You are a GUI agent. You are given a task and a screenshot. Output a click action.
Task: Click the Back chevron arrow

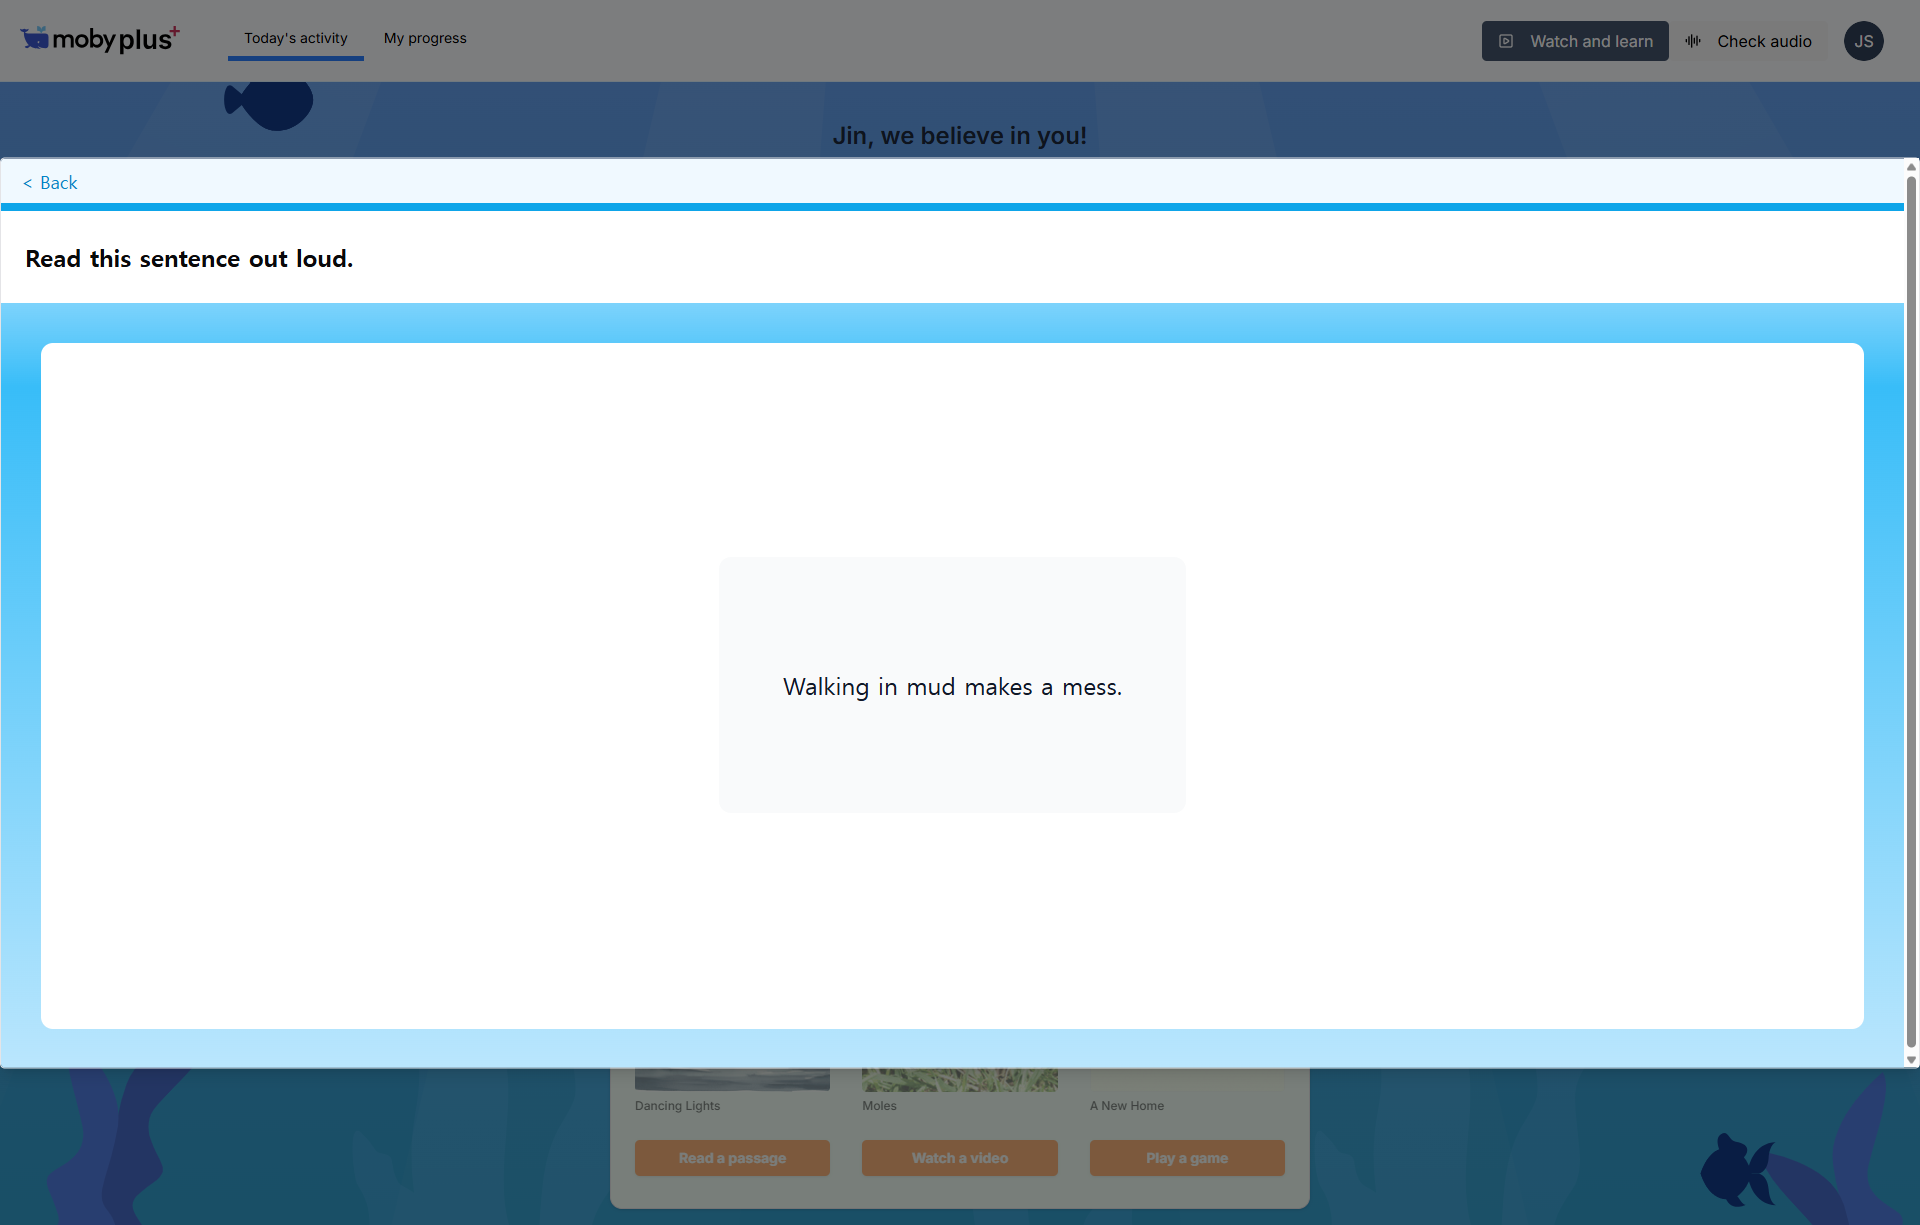(28, 184)
